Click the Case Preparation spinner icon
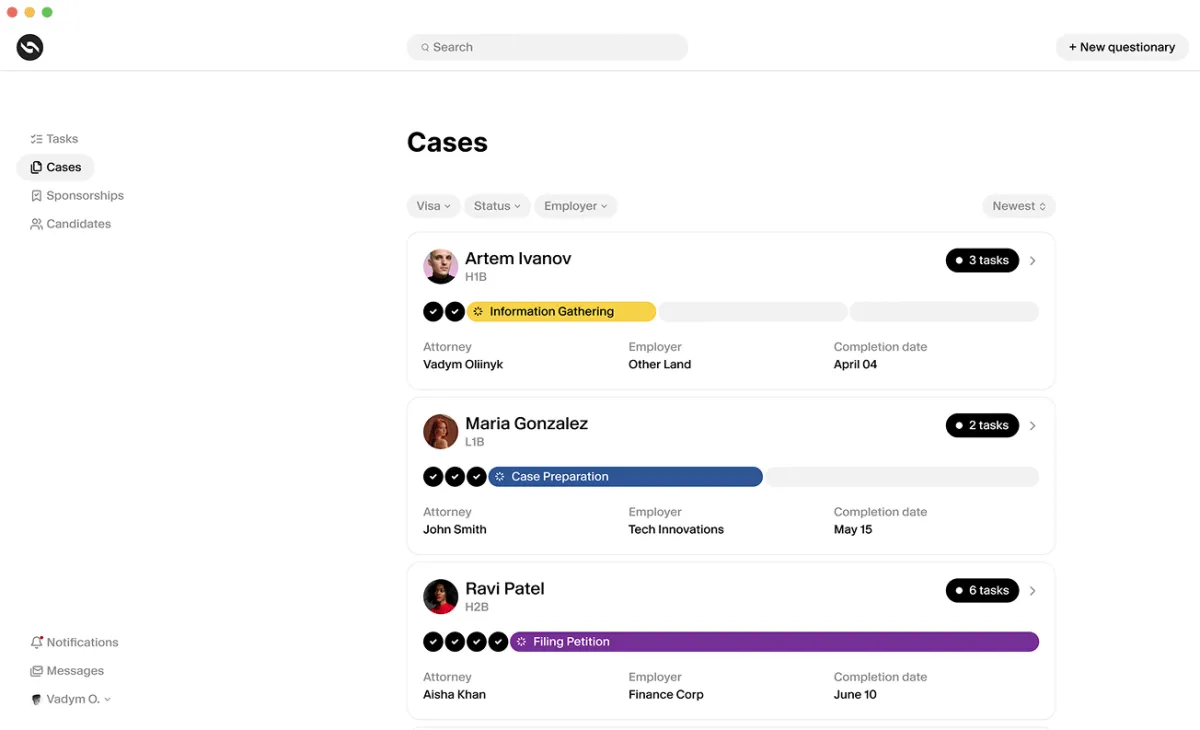1200x730 pixels. pos(500,477)
